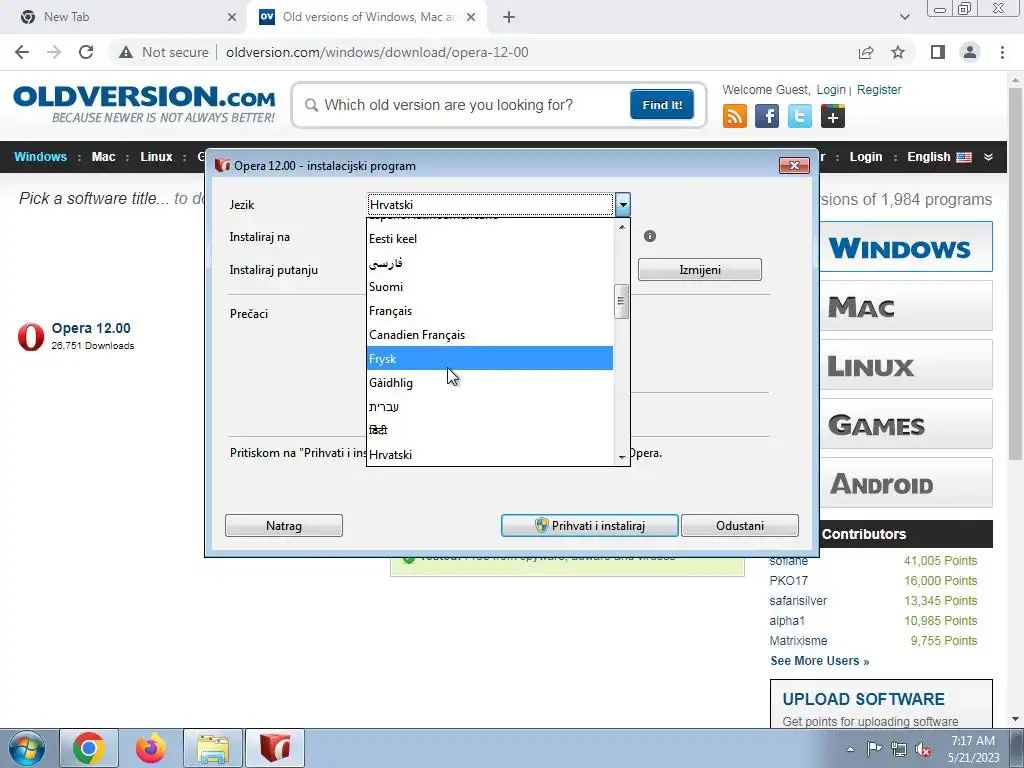This screenshot has height=768, width=1024.
Task: Click the Chrome profile avatar icon
Action: click(970, 52)
